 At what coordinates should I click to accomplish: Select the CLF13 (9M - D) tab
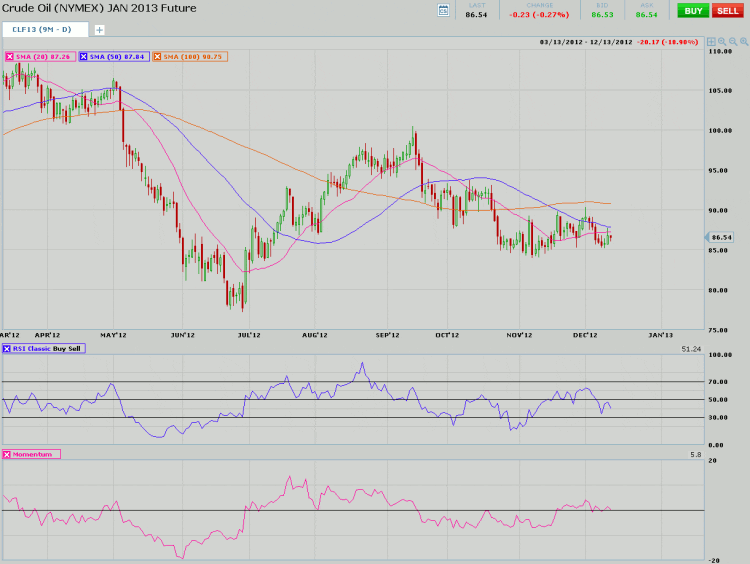click(x=43, y=30)
